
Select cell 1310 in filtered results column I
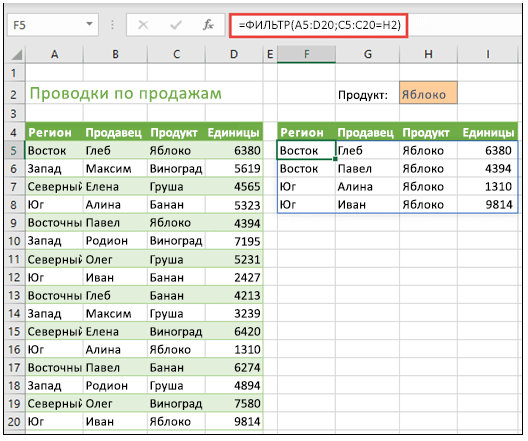pos(488,186)
